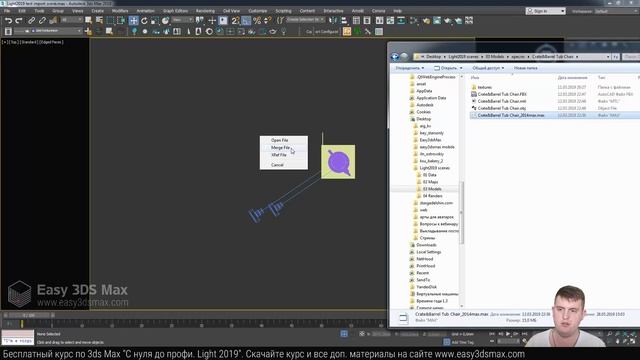
Task: Select the textures folder in the file list
Action: click(484, 87)
